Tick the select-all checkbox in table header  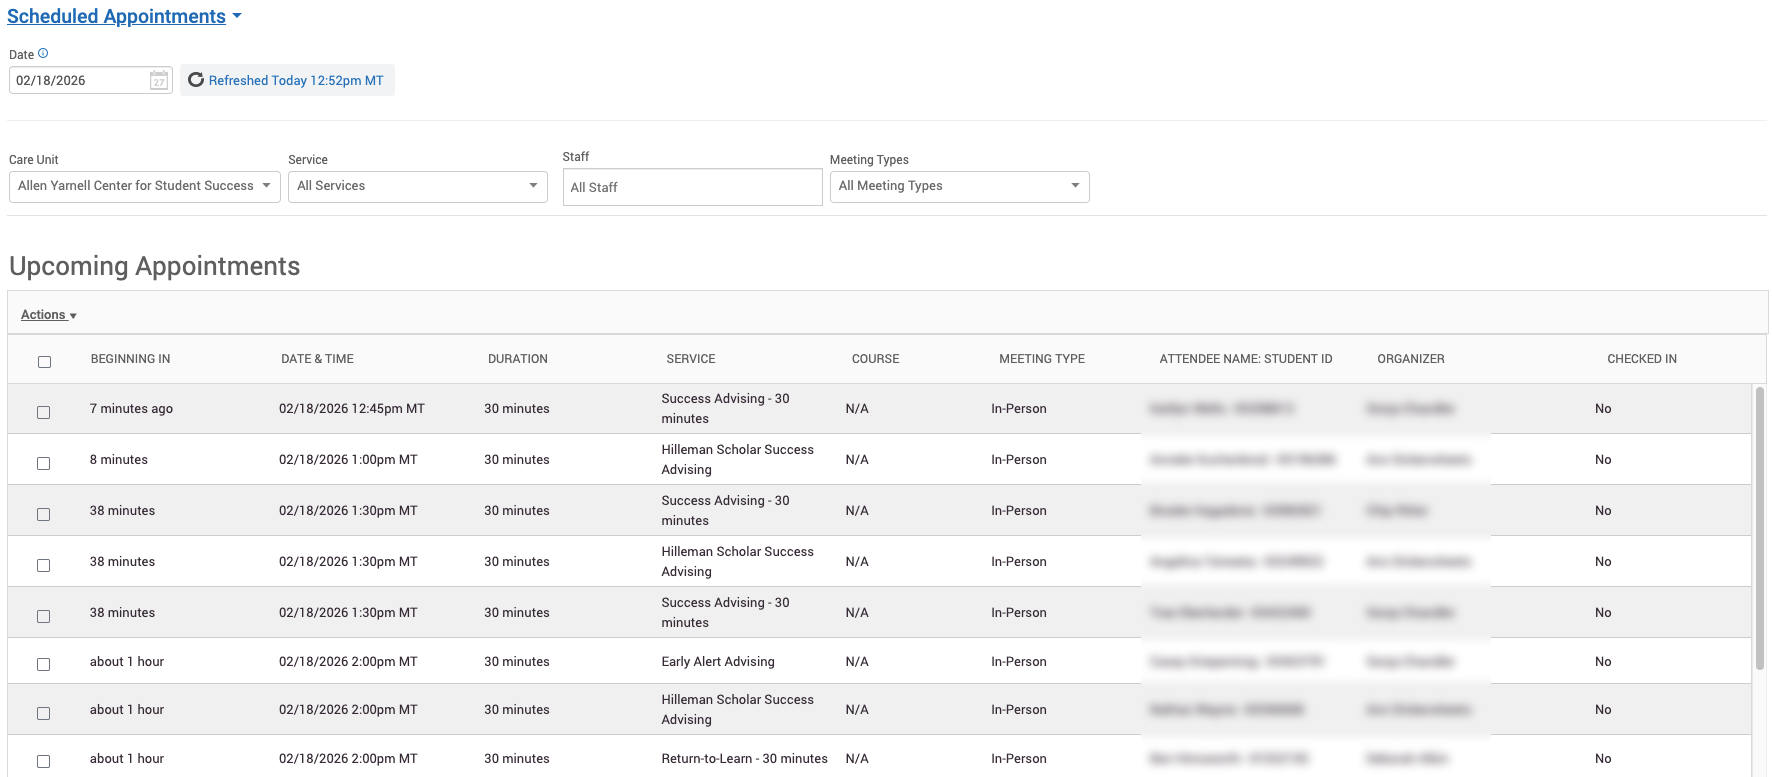pos(44,362)
